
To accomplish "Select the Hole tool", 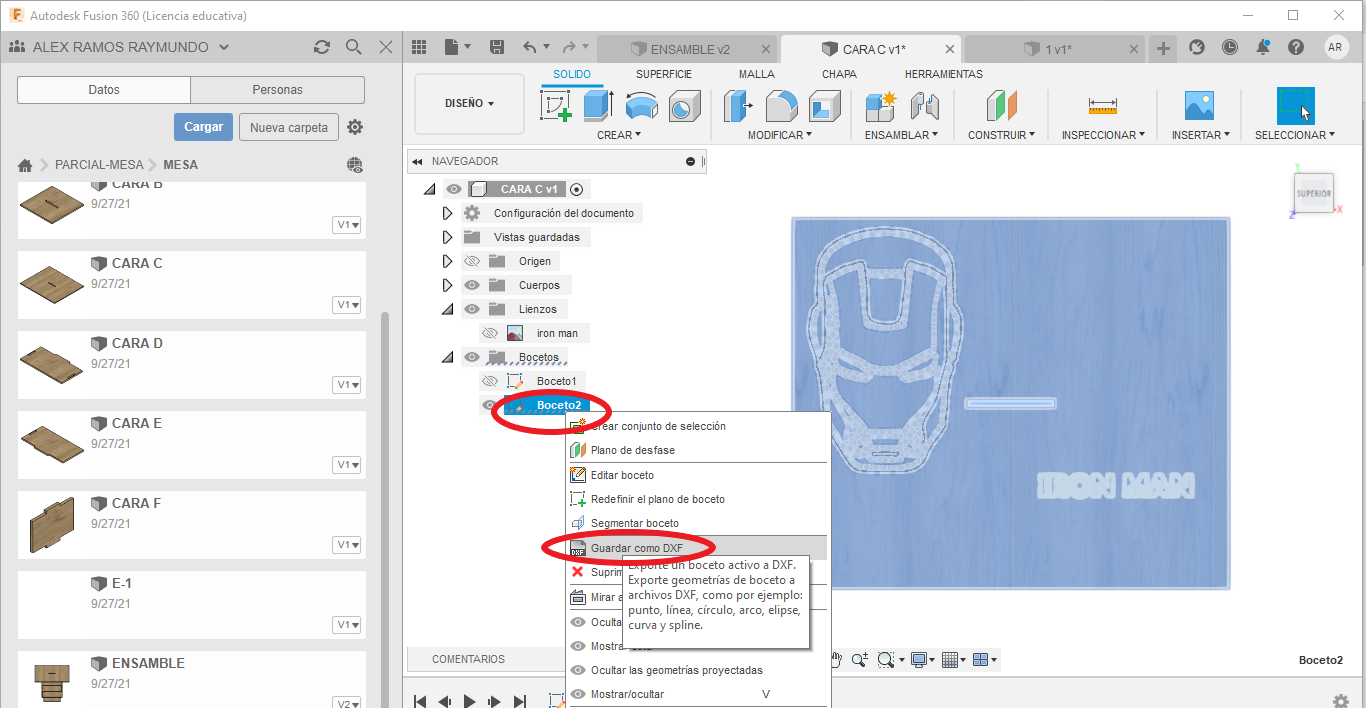I will point(684,105).
